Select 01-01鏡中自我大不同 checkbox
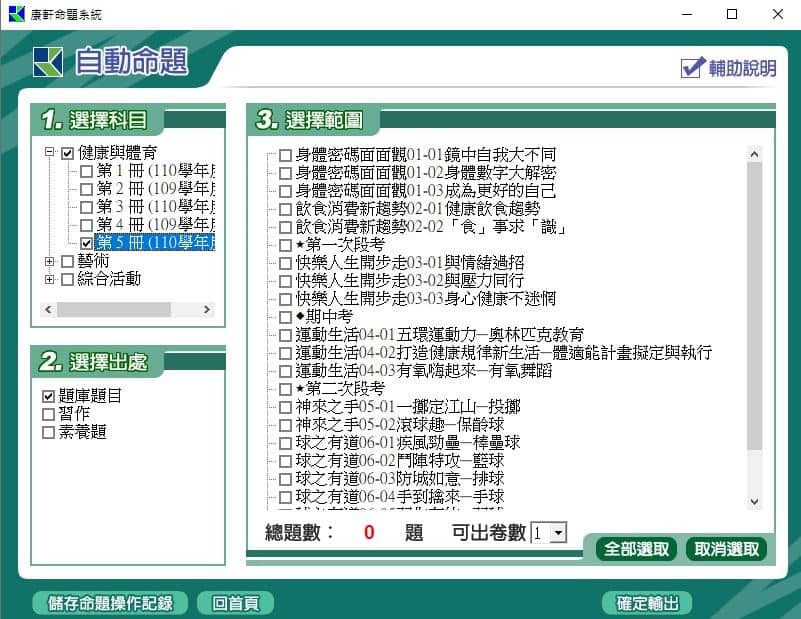The width and height of the screenshot is (801, 619). 286,155
